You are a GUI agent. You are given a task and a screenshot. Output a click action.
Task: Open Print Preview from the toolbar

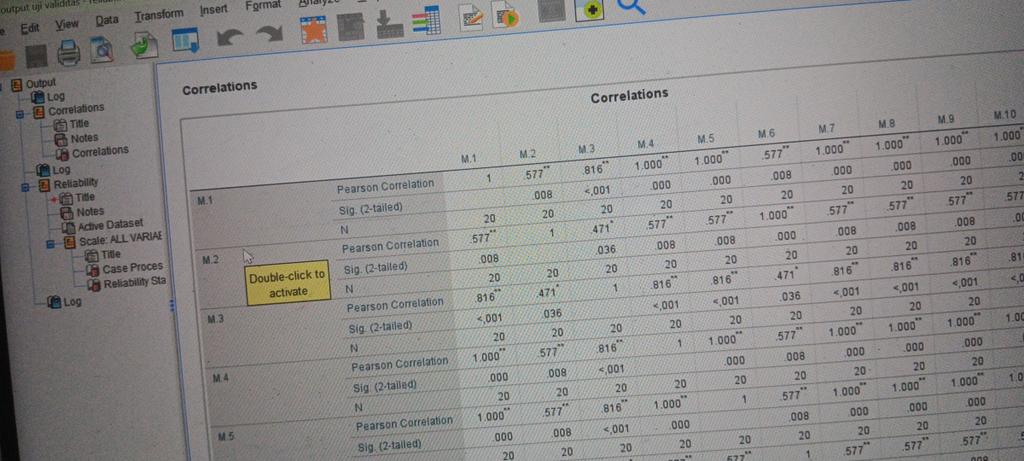click(102, 48)
